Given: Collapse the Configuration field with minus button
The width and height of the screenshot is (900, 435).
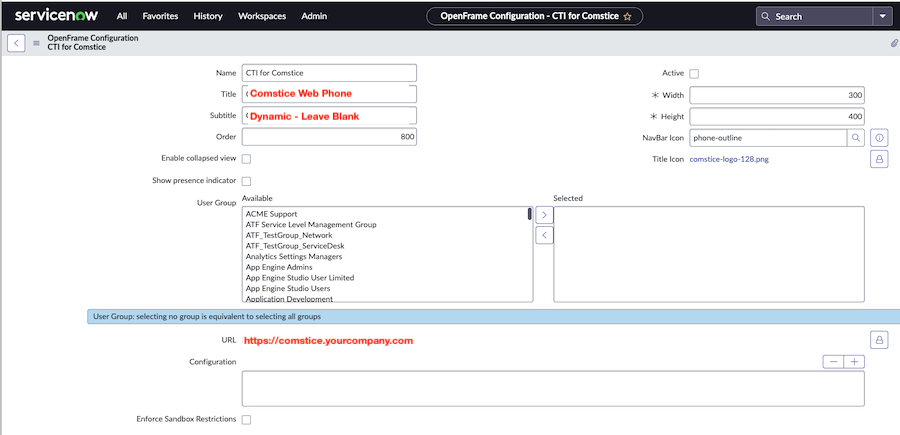Looking at the screenshot, I should [x=834, y=362].
